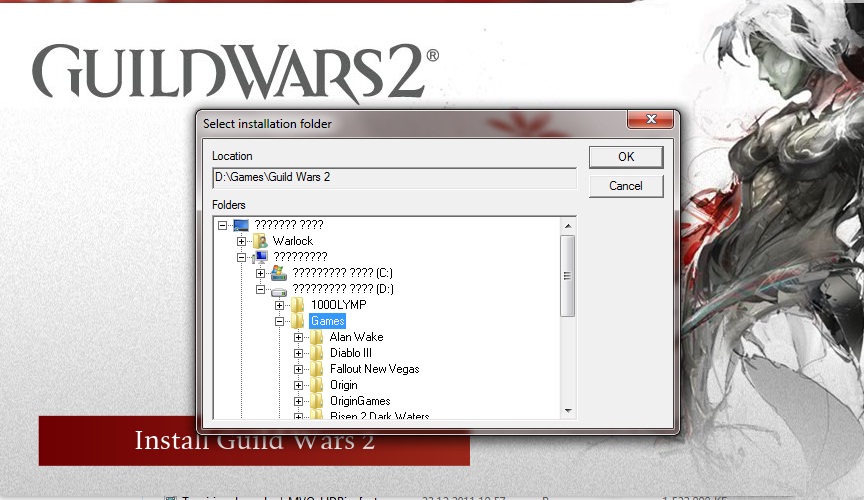Click the Warlock user folder icon

260,241
